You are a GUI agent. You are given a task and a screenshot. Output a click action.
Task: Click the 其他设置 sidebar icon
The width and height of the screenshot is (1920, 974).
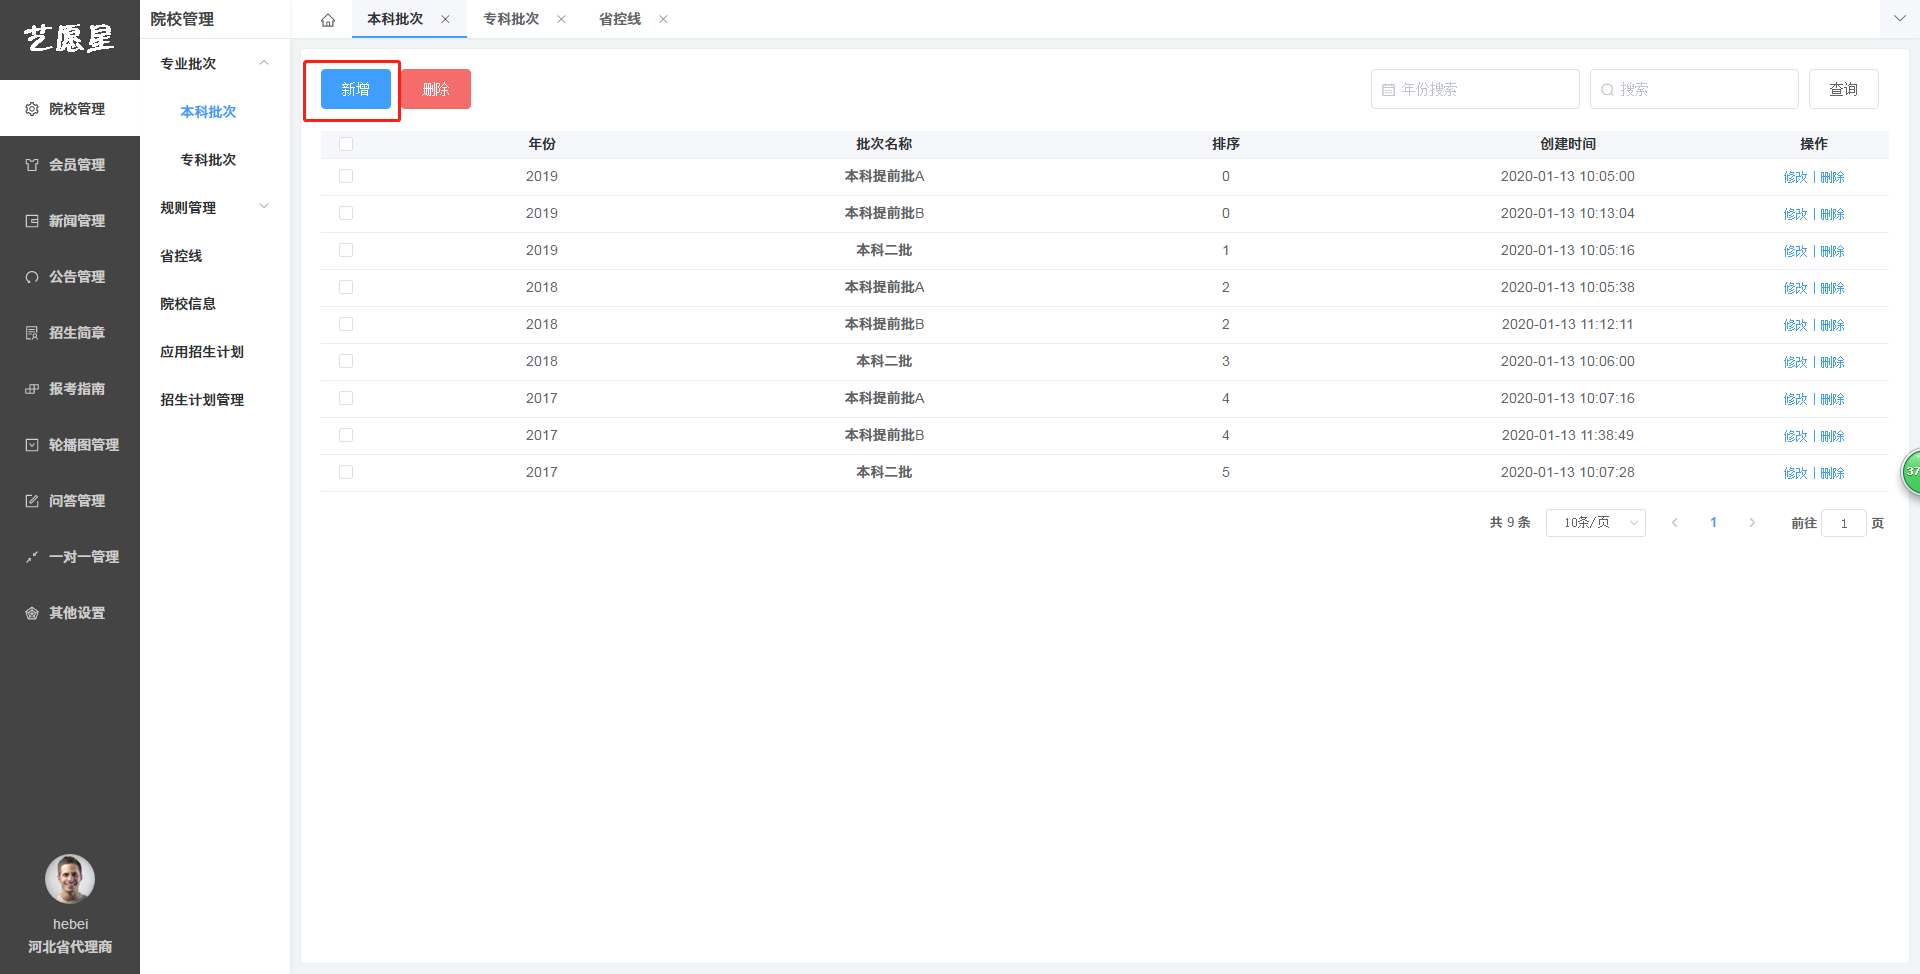coord(32,613)
